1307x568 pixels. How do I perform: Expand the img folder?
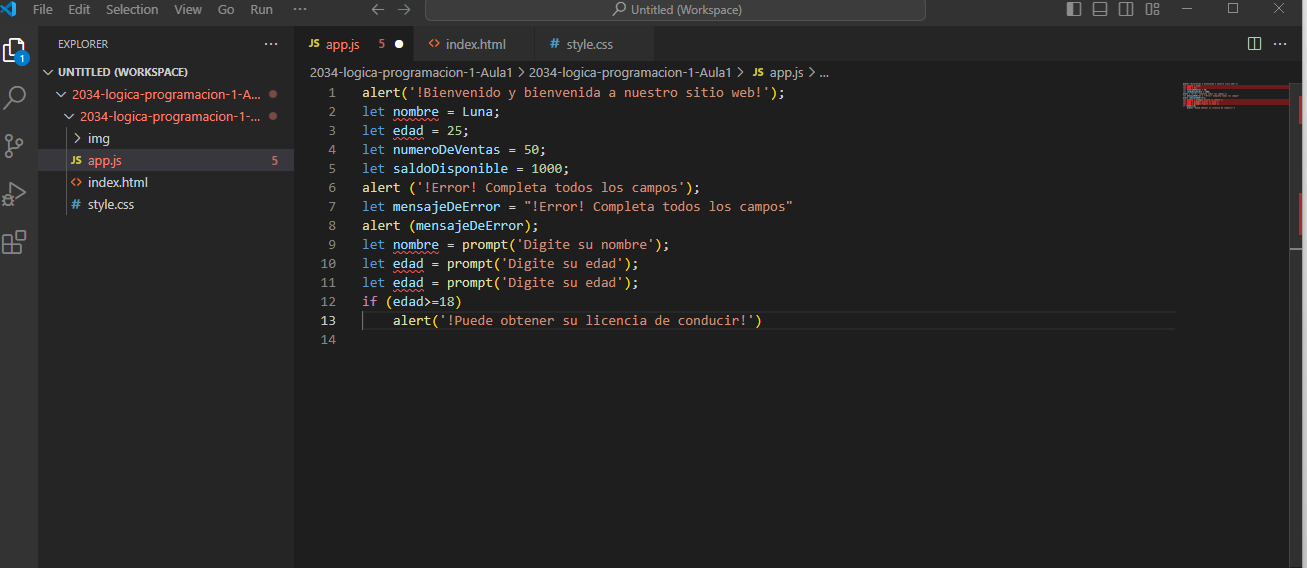point(98,138)
